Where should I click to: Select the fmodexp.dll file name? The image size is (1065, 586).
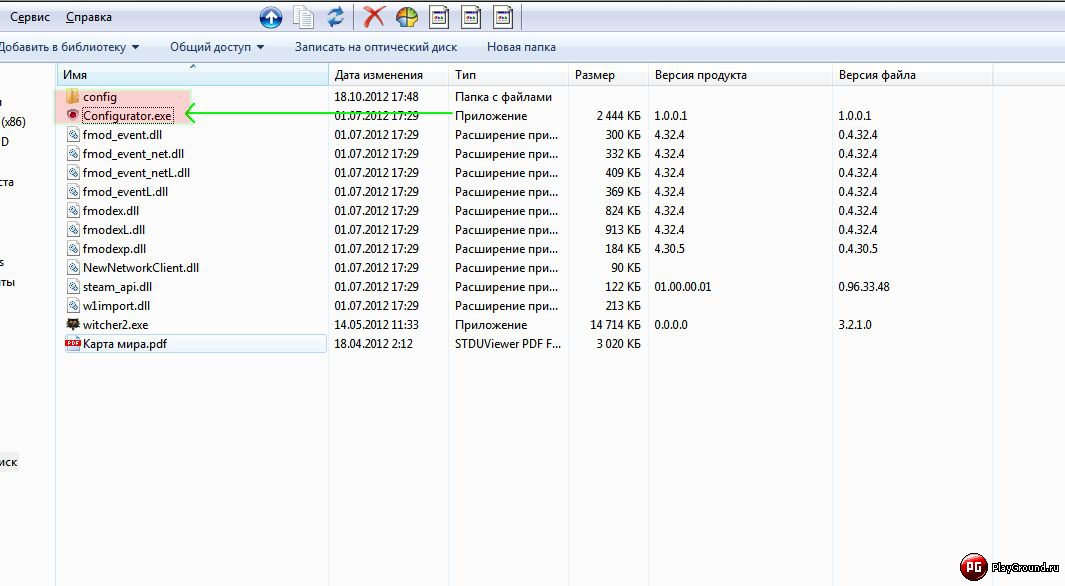coord(114,249)
